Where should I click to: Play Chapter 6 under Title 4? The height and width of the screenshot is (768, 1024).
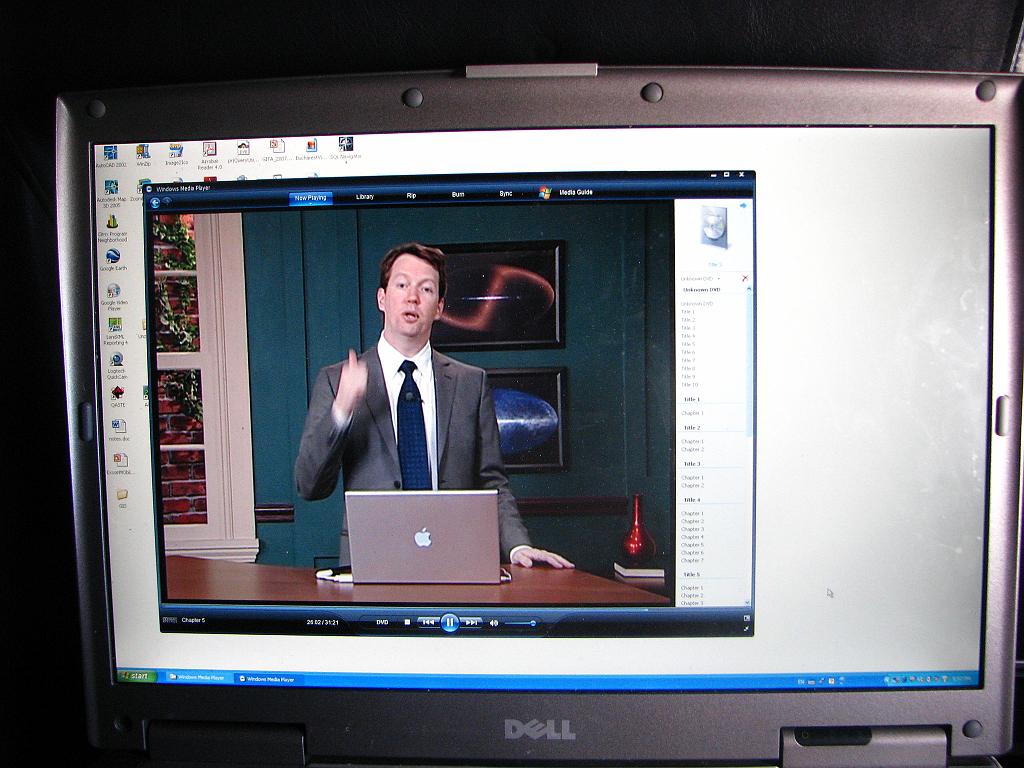pyautogui.click(x=692, y=552)
